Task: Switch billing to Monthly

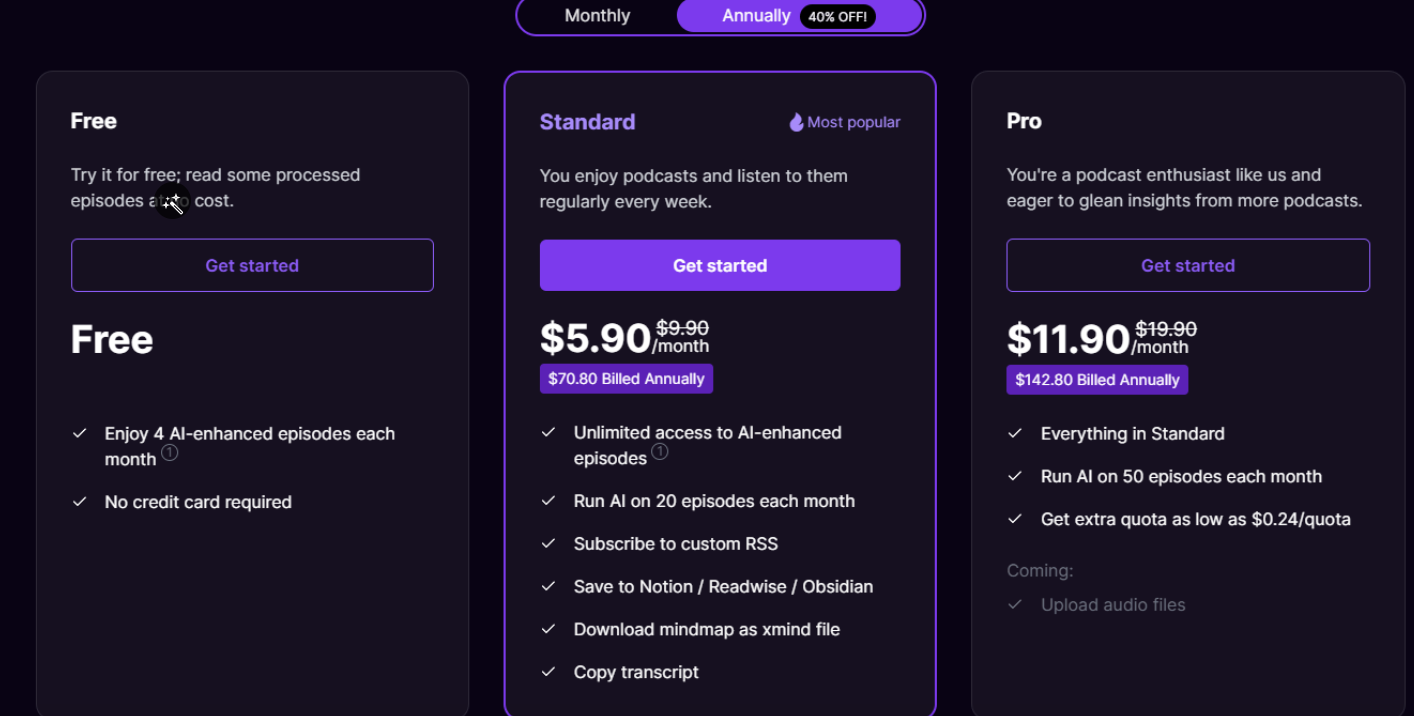Action: tap(597, 16)
